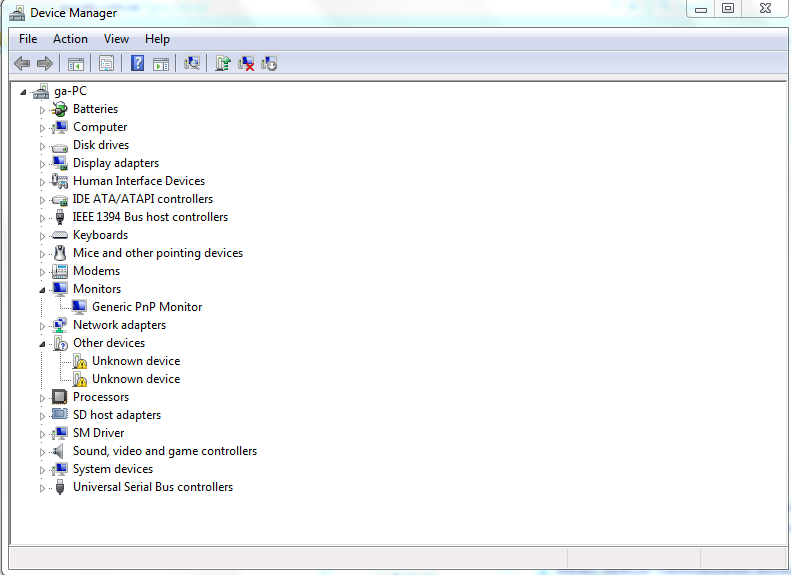Select the IEEE 1394 controllers icon

(x=60, y=217)
